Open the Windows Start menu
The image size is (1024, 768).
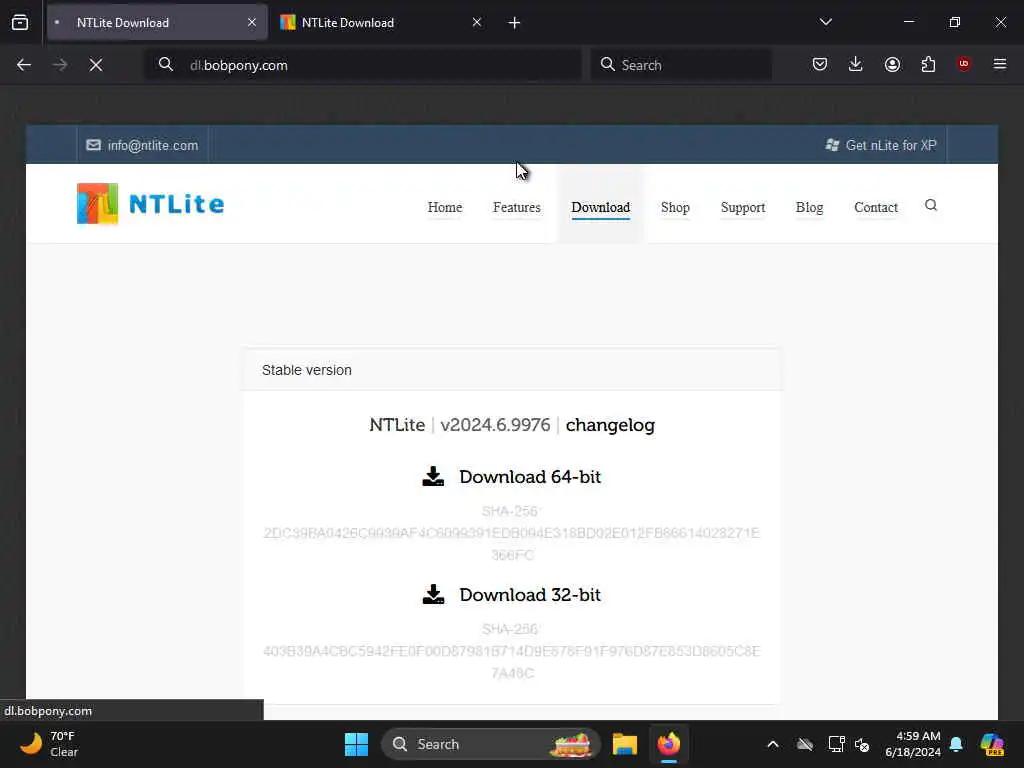tap(357, 744)
